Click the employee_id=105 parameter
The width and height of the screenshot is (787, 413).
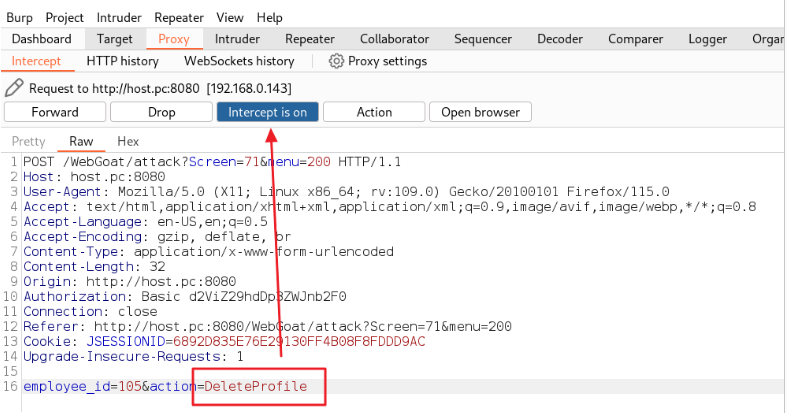tap(82, 386)
